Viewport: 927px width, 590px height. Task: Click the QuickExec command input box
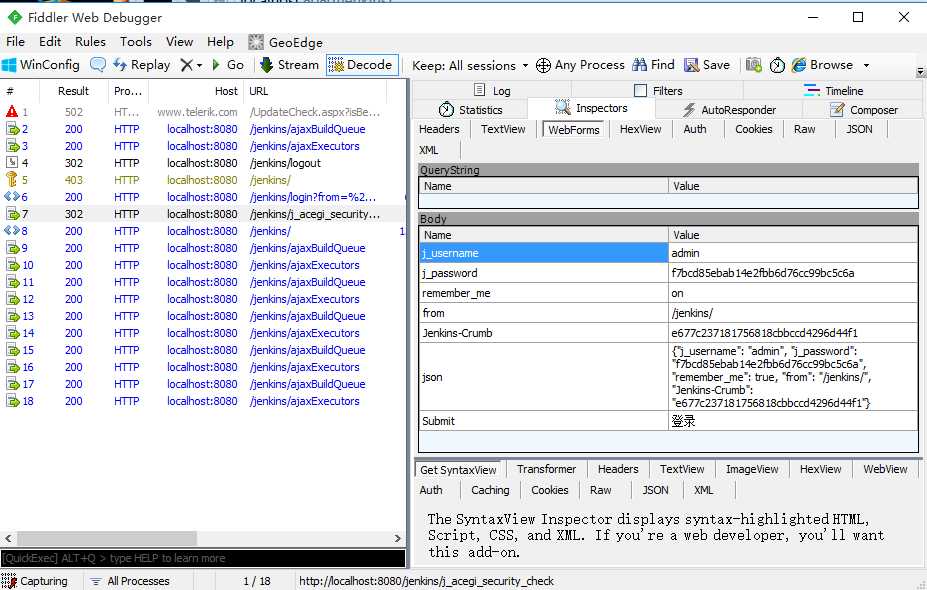point(203,558)
